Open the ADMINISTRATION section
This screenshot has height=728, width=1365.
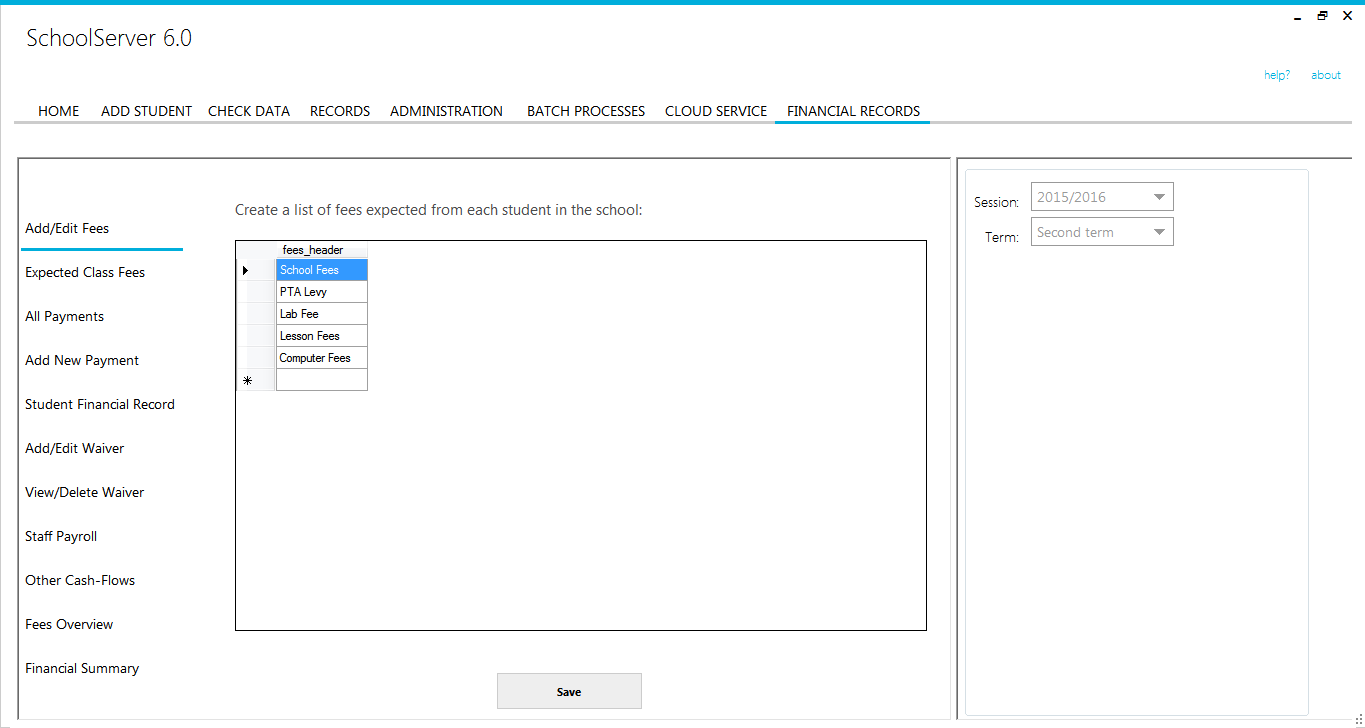pyautogui.click(x=446, y=111)
